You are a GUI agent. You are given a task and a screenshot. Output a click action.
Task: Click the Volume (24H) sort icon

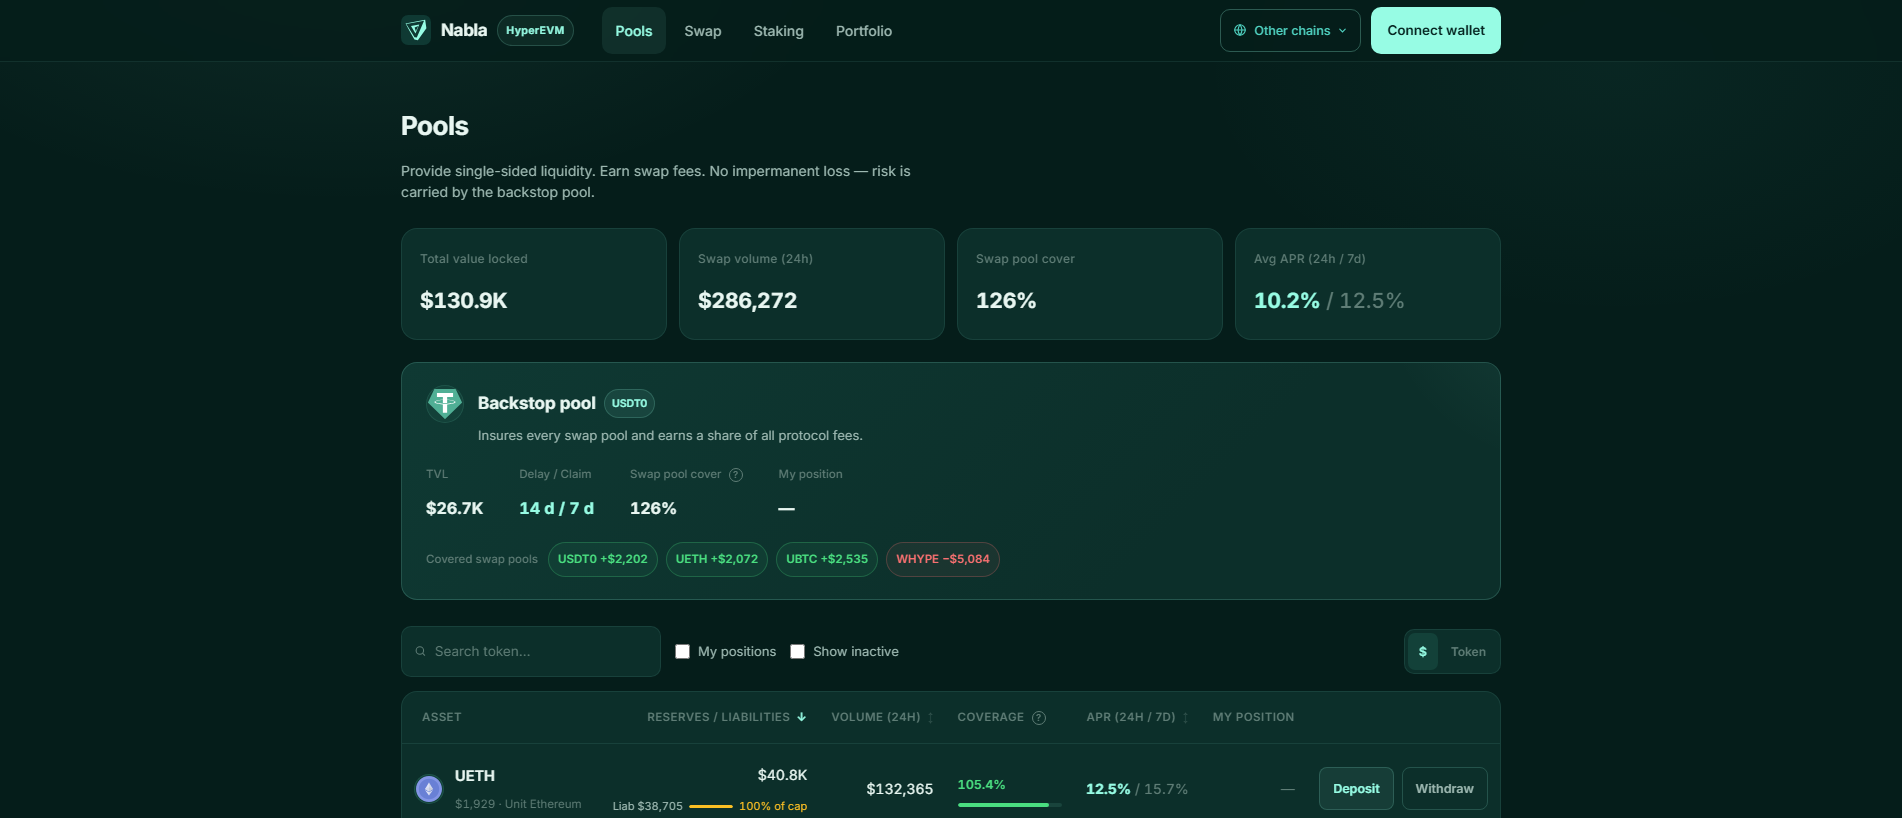931,718
